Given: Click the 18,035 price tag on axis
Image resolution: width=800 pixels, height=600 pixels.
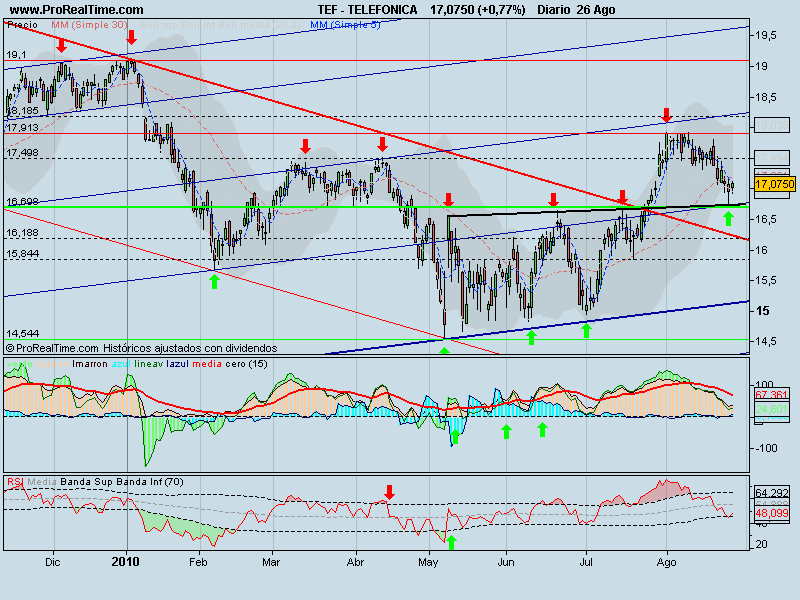Looking at the screenshot, I should (x=771, y=125).
